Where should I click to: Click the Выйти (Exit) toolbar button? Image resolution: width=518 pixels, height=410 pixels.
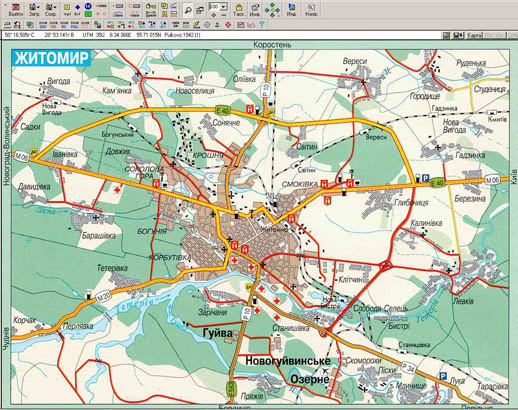click(x=16, y=10)
